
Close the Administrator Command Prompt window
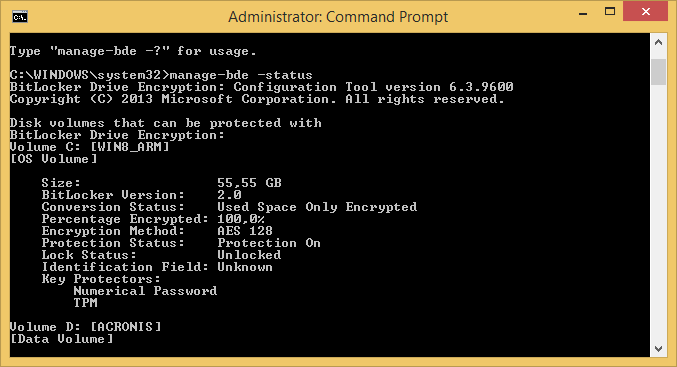click(645, 12)
